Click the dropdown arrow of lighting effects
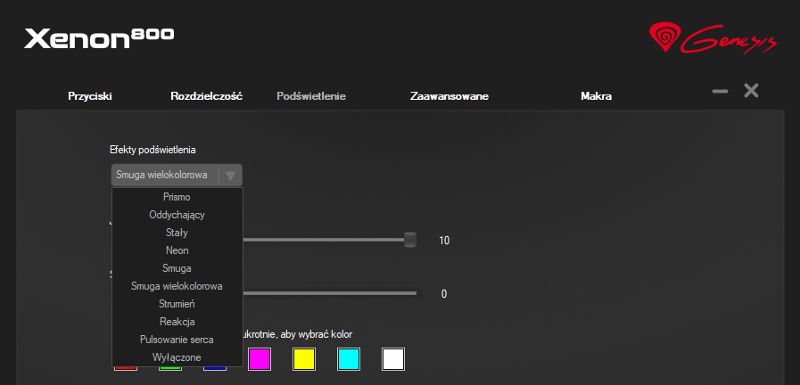The width and height of the screenshot is (800, 385). (x=231, y=175)
